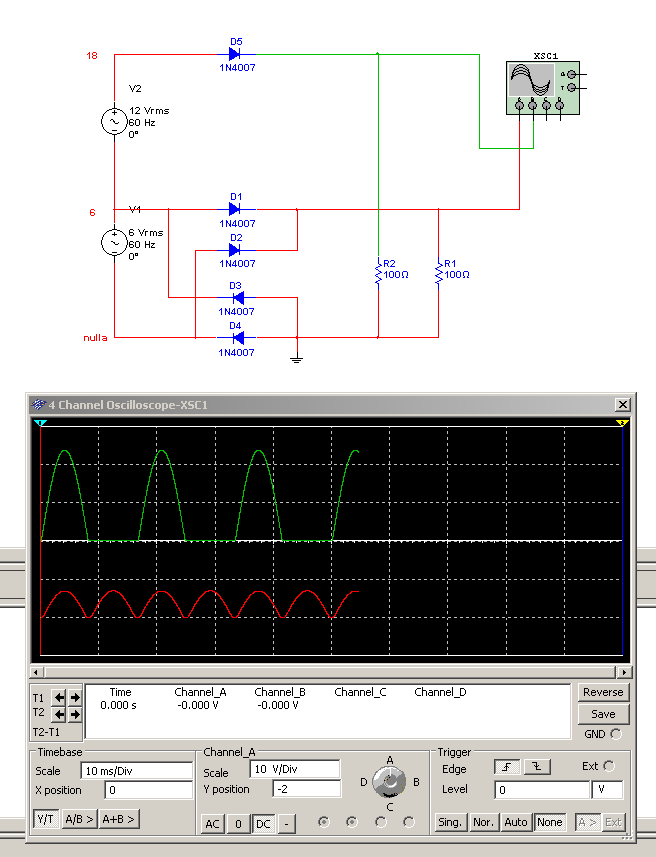The image size is (656, 857).
Task: Move cursor T1 left arrow
Action: point(59,697)
